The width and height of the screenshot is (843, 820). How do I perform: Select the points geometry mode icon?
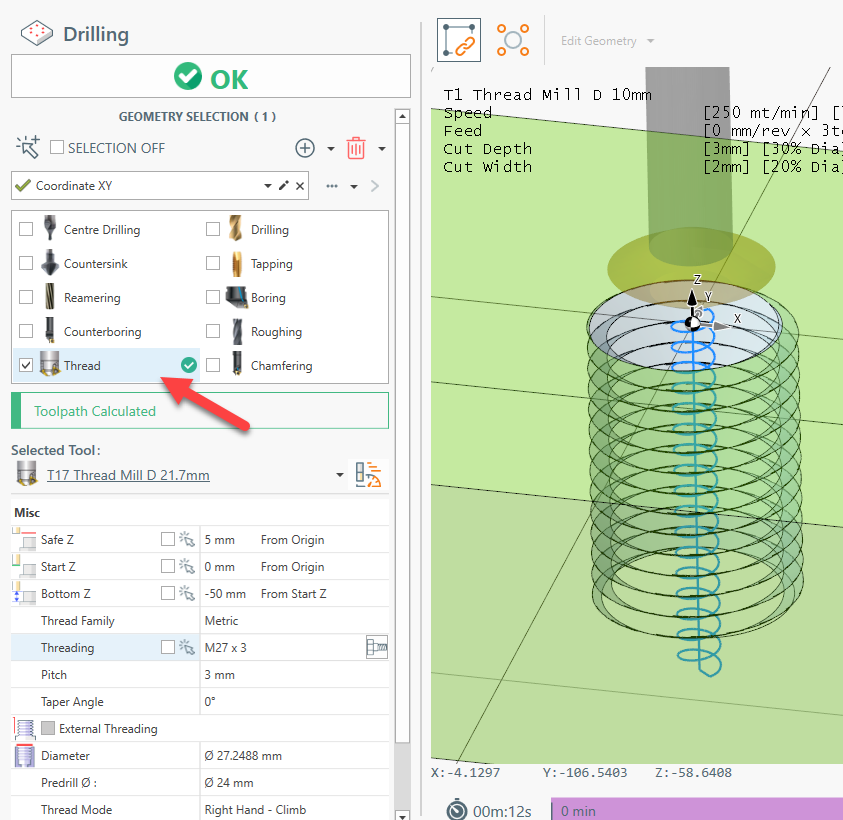[x=513, y=40]
